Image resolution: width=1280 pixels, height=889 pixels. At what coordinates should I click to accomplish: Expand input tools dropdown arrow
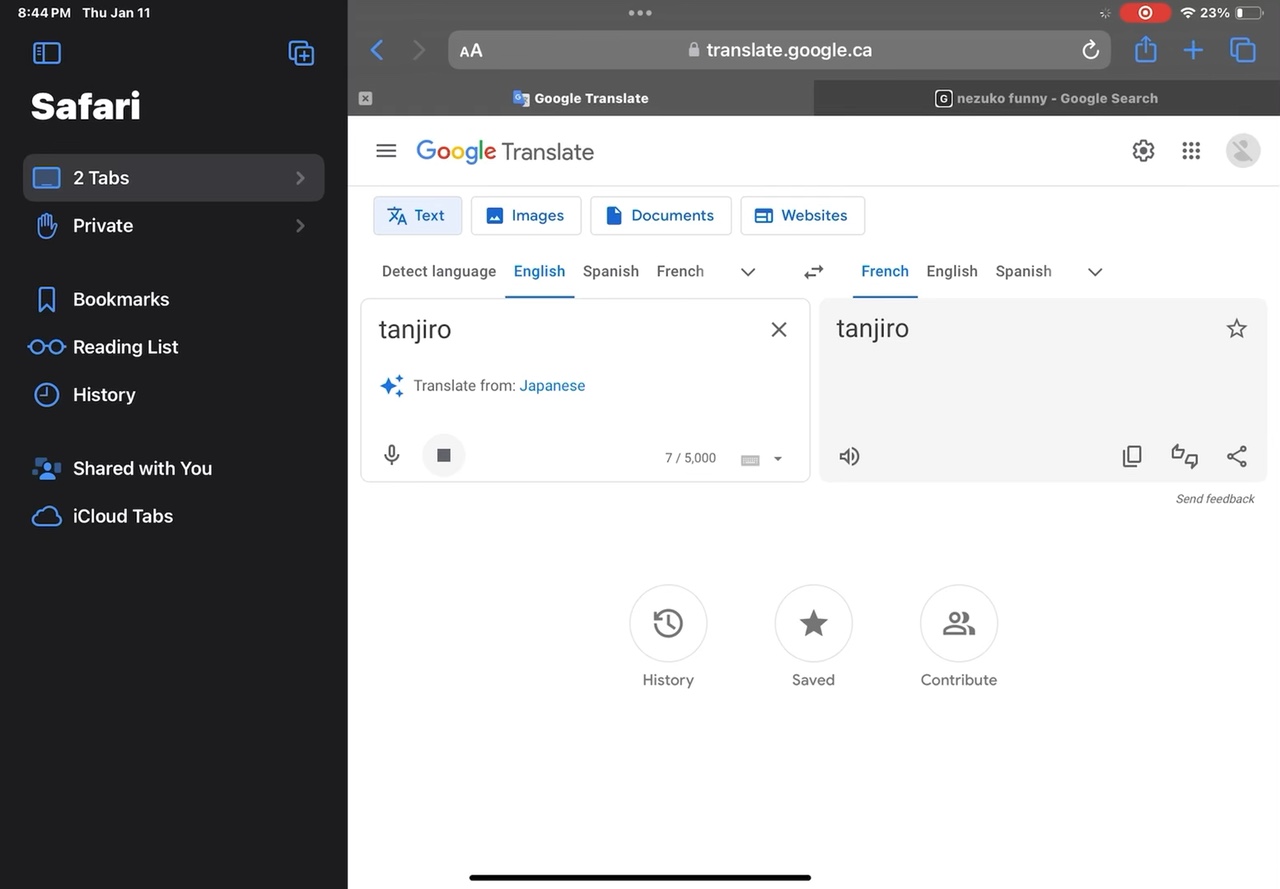pos(778,459)
